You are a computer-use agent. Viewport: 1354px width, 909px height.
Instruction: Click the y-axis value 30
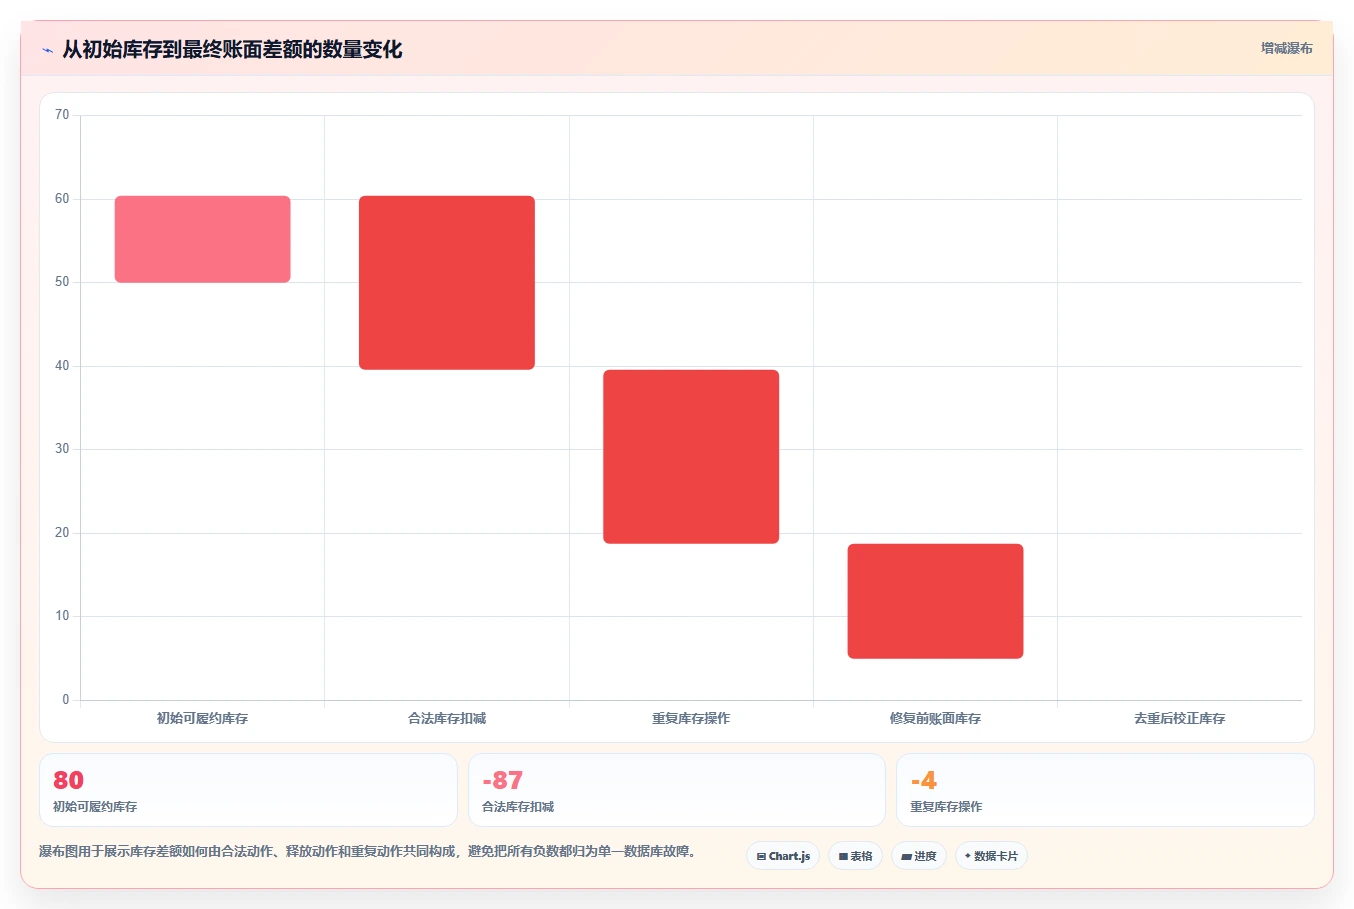(x=62, y=449)
